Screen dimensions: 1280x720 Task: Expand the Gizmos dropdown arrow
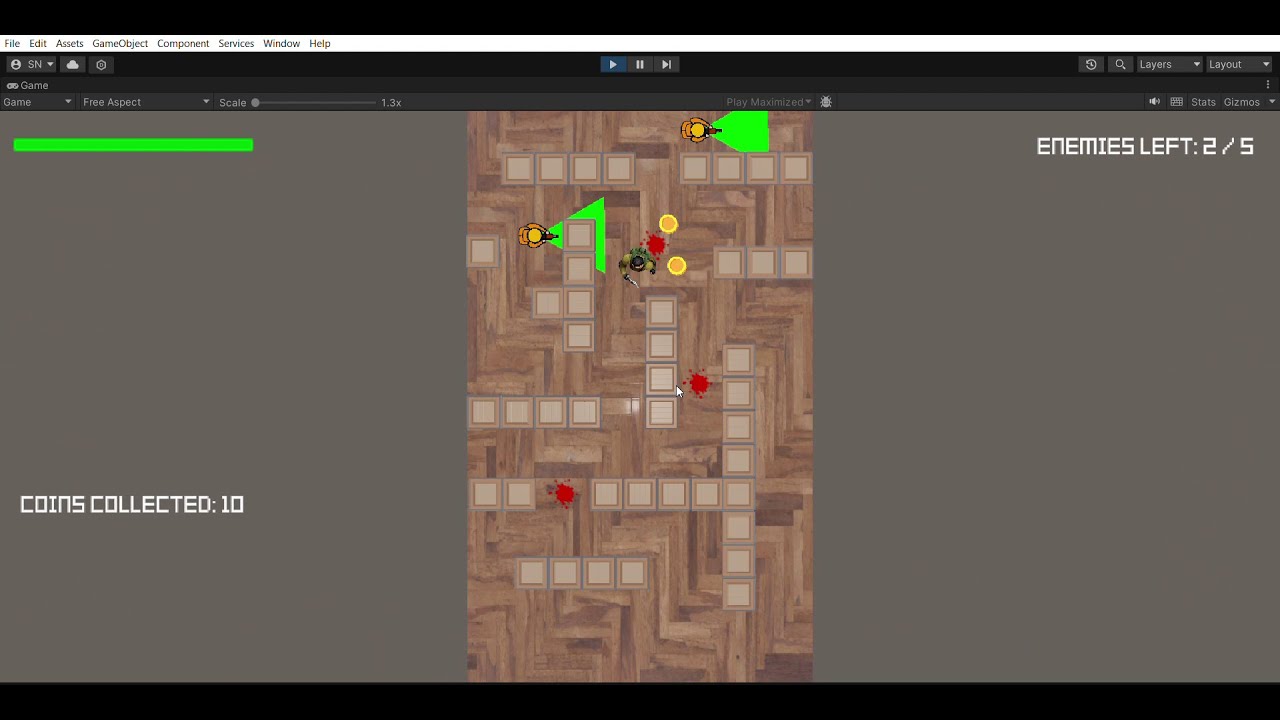coord(1272,102)
